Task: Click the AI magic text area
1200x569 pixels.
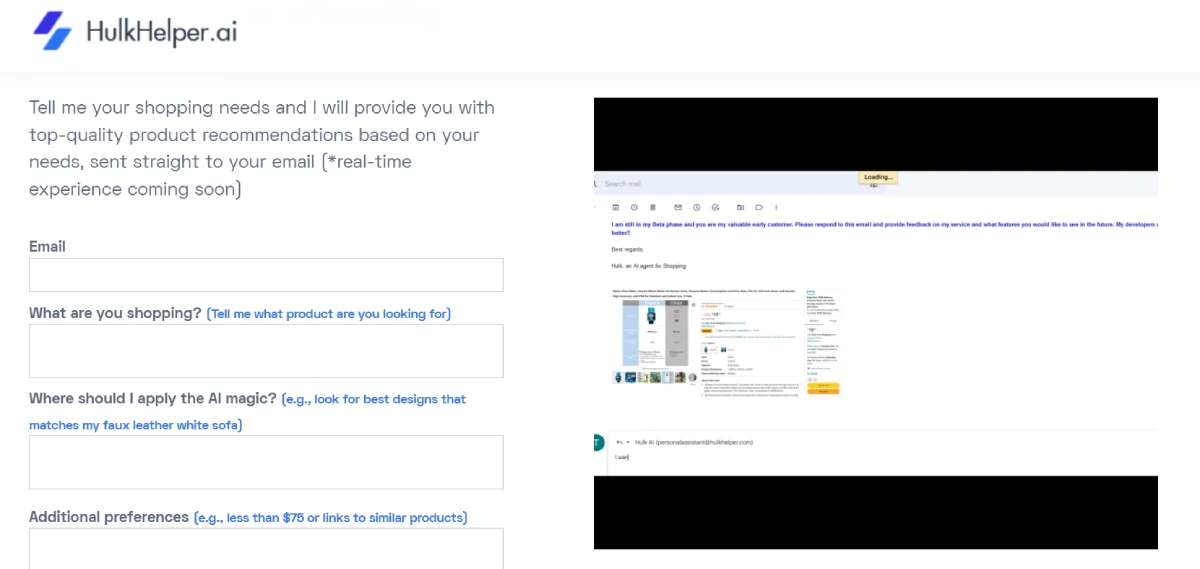Action: tap(266, 462)
